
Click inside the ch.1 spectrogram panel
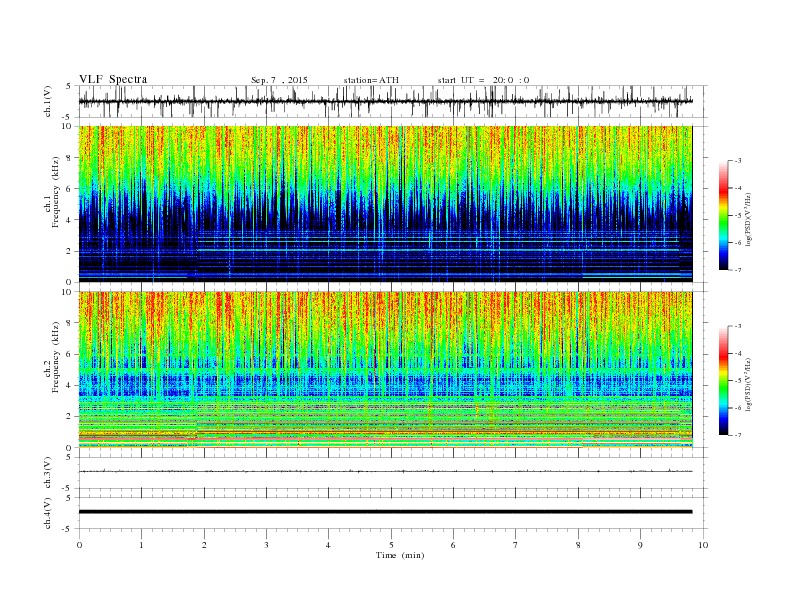[385, 204]
